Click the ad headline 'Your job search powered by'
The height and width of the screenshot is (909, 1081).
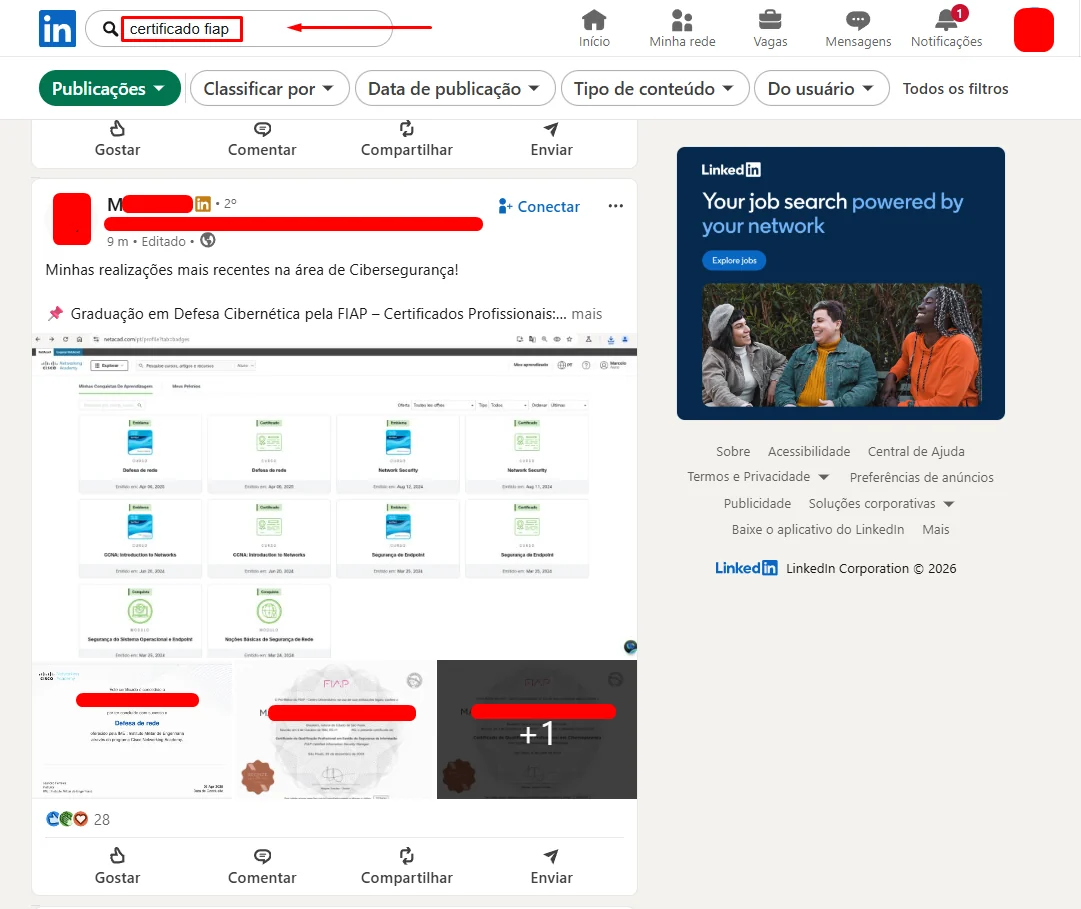(833, 214)
